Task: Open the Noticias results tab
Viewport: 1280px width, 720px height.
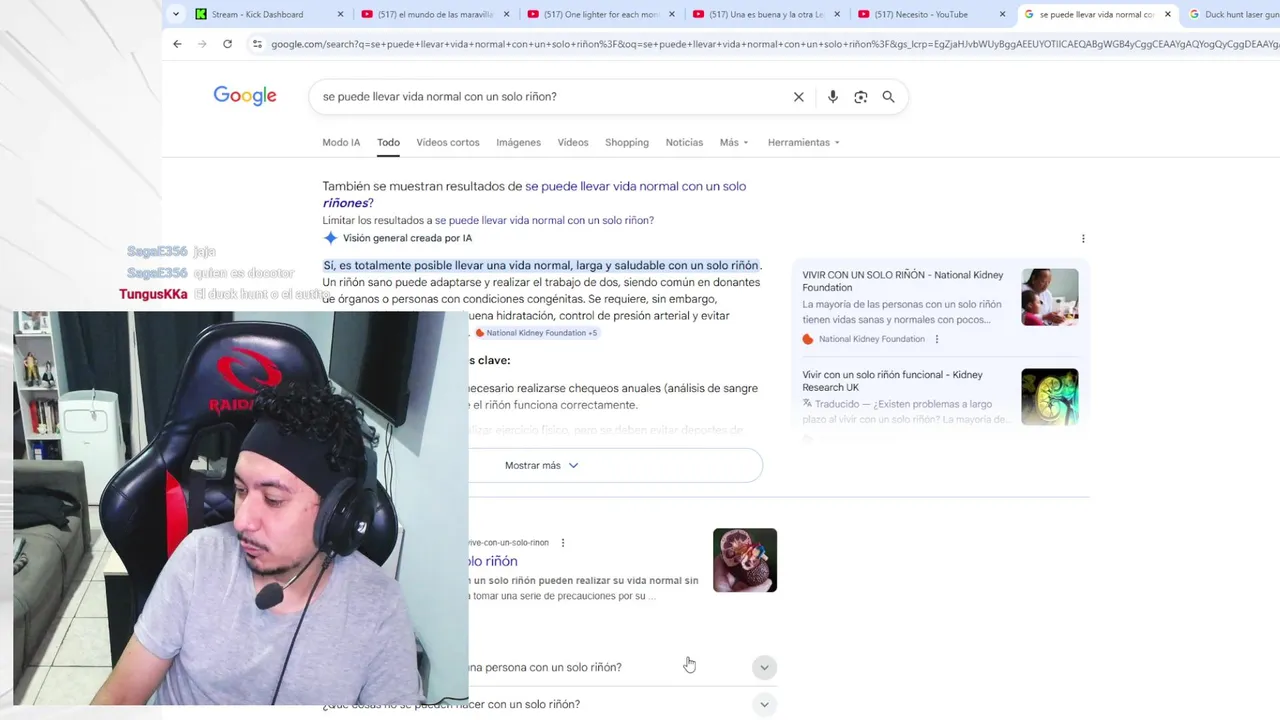Action: point(684,142)
